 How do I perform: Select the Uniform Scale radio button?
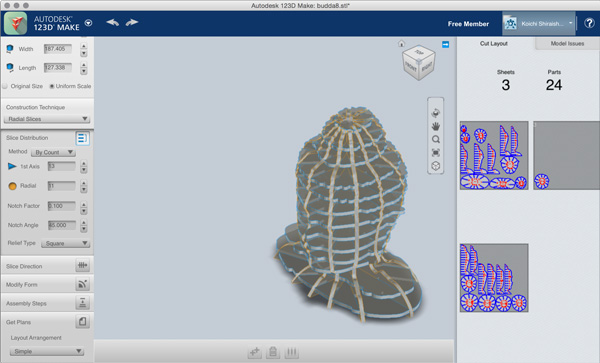coord(52,86)
